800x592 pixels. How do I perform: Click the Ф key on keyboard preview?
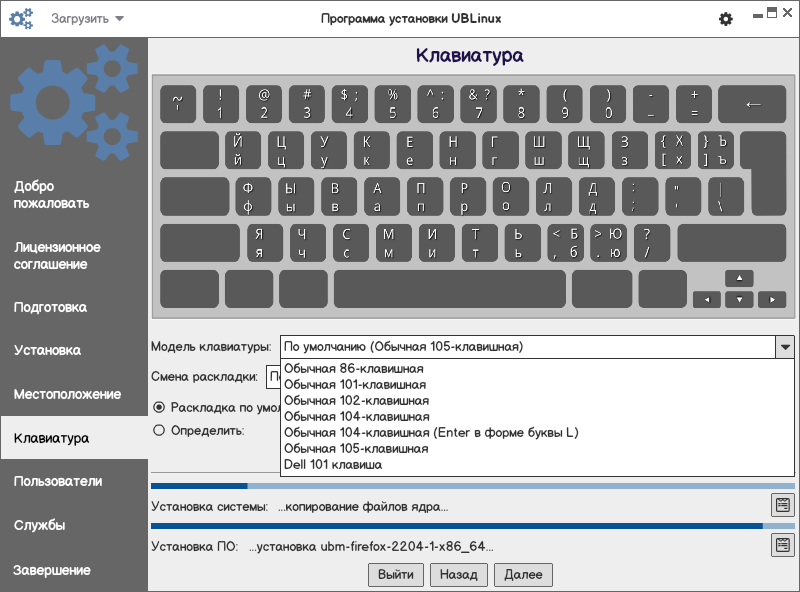(x=253, y=197)
